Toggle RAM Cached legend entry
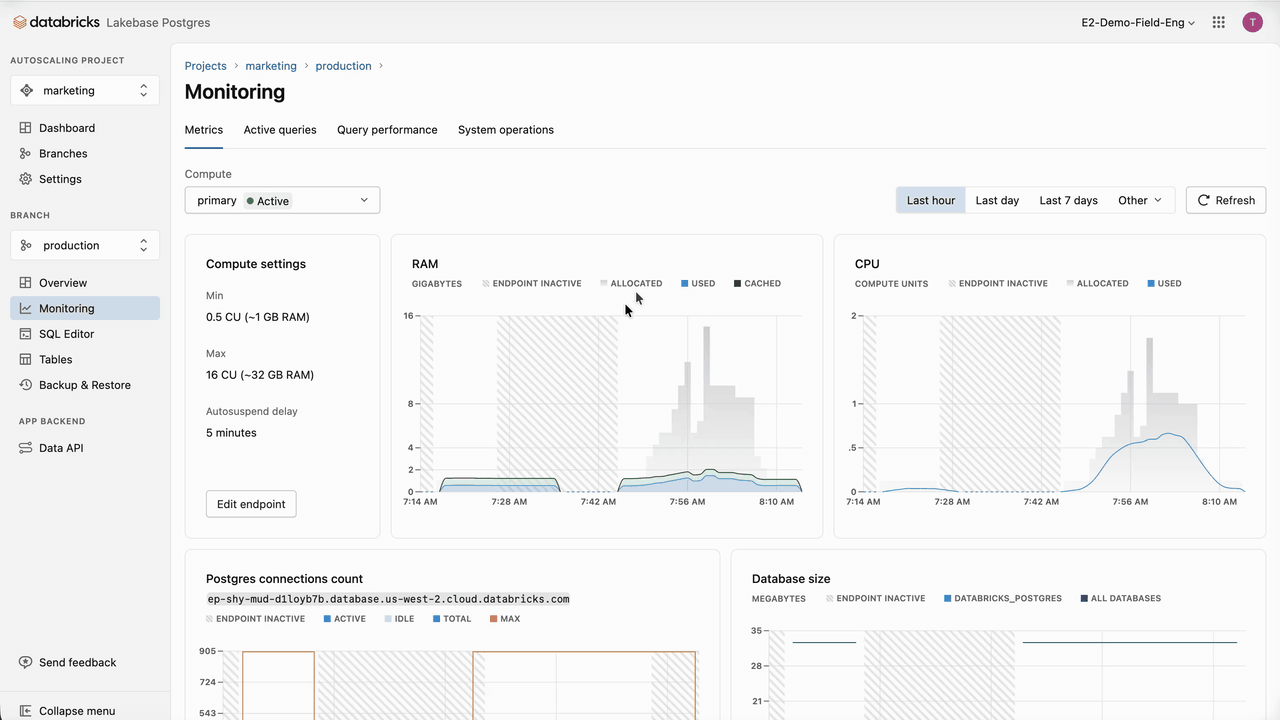Image resolution: width=1280 pixels, height=720 pixels. coord(757,283)
